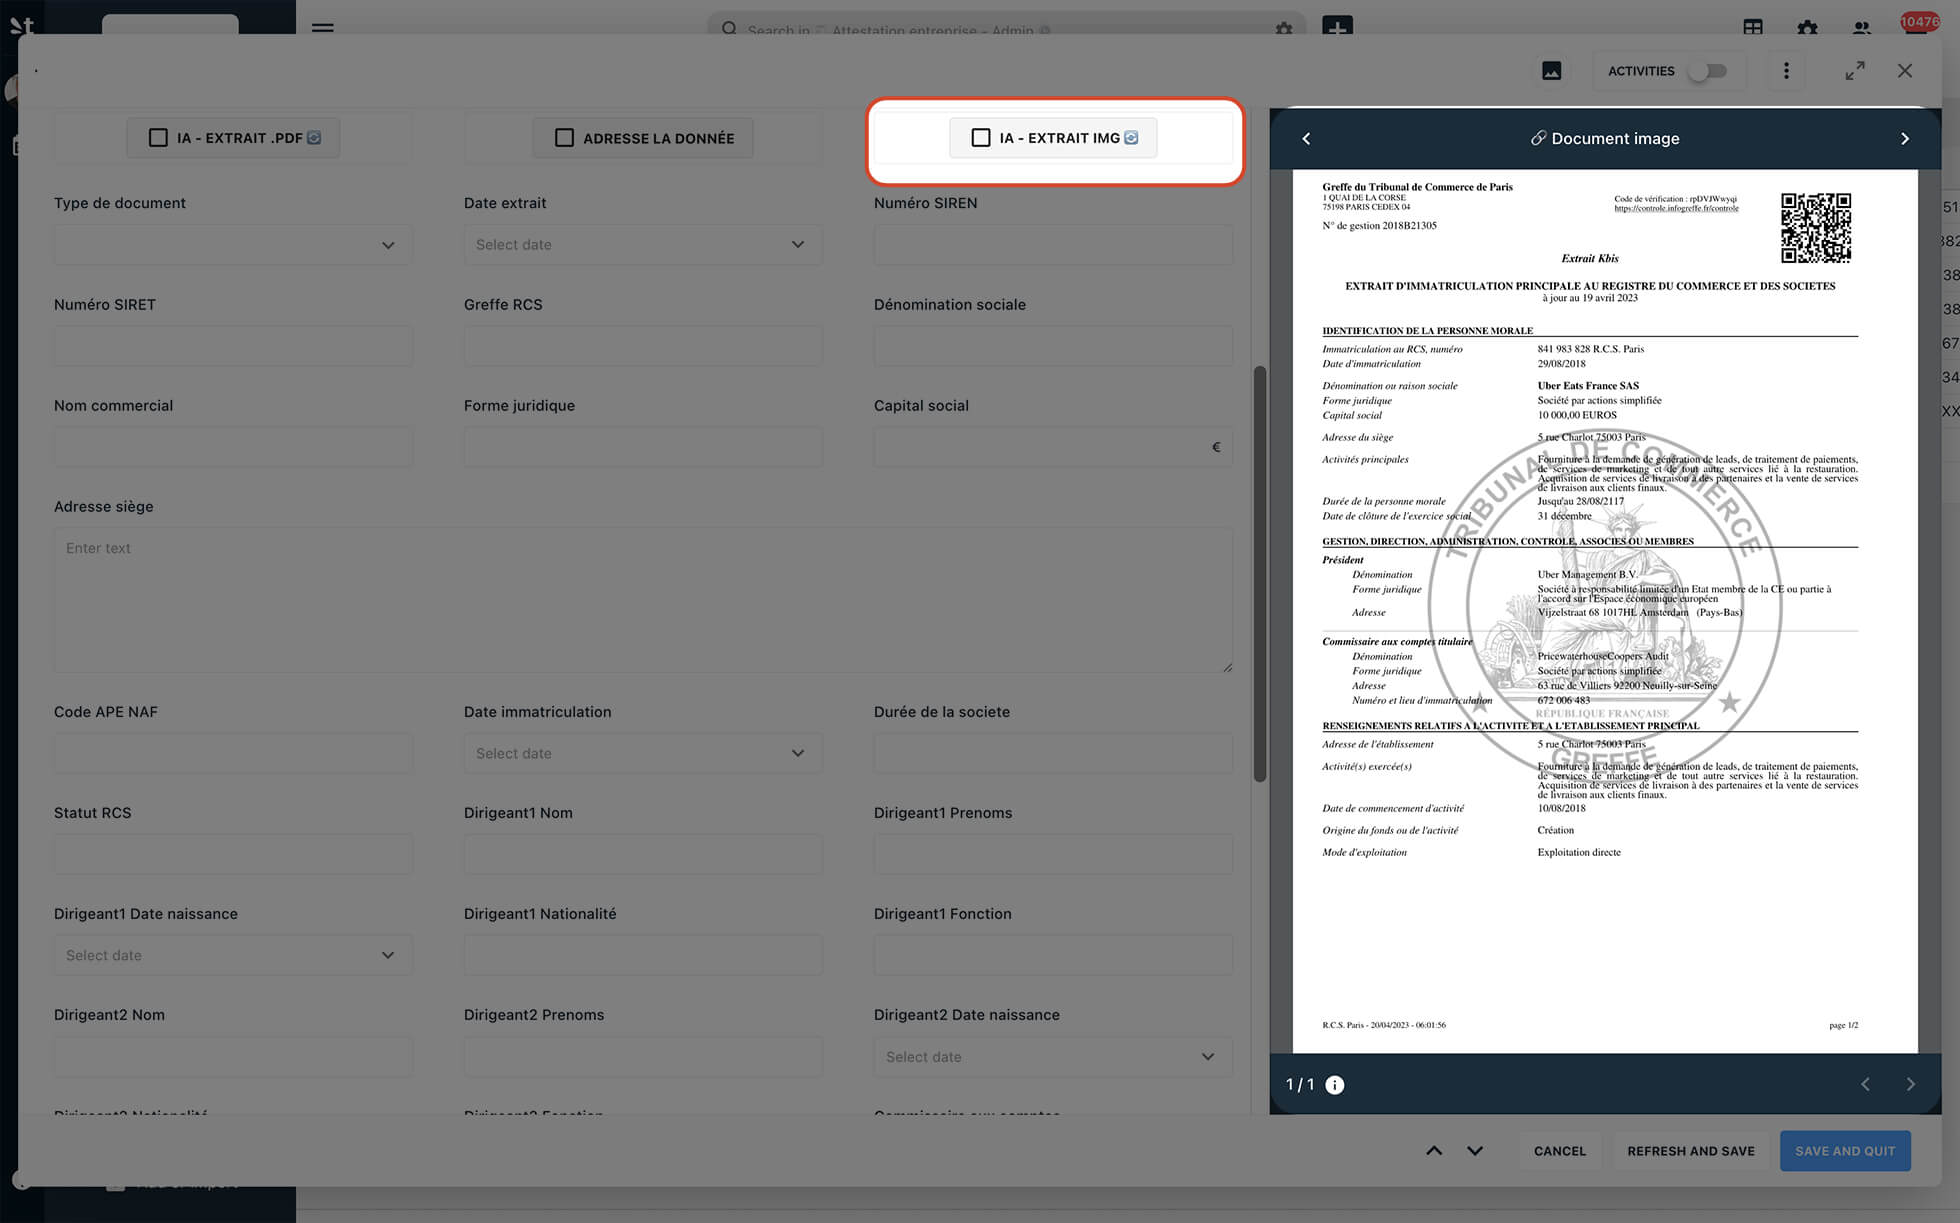
Task: Toggle the Activities switch
Action: (1708, 71)
